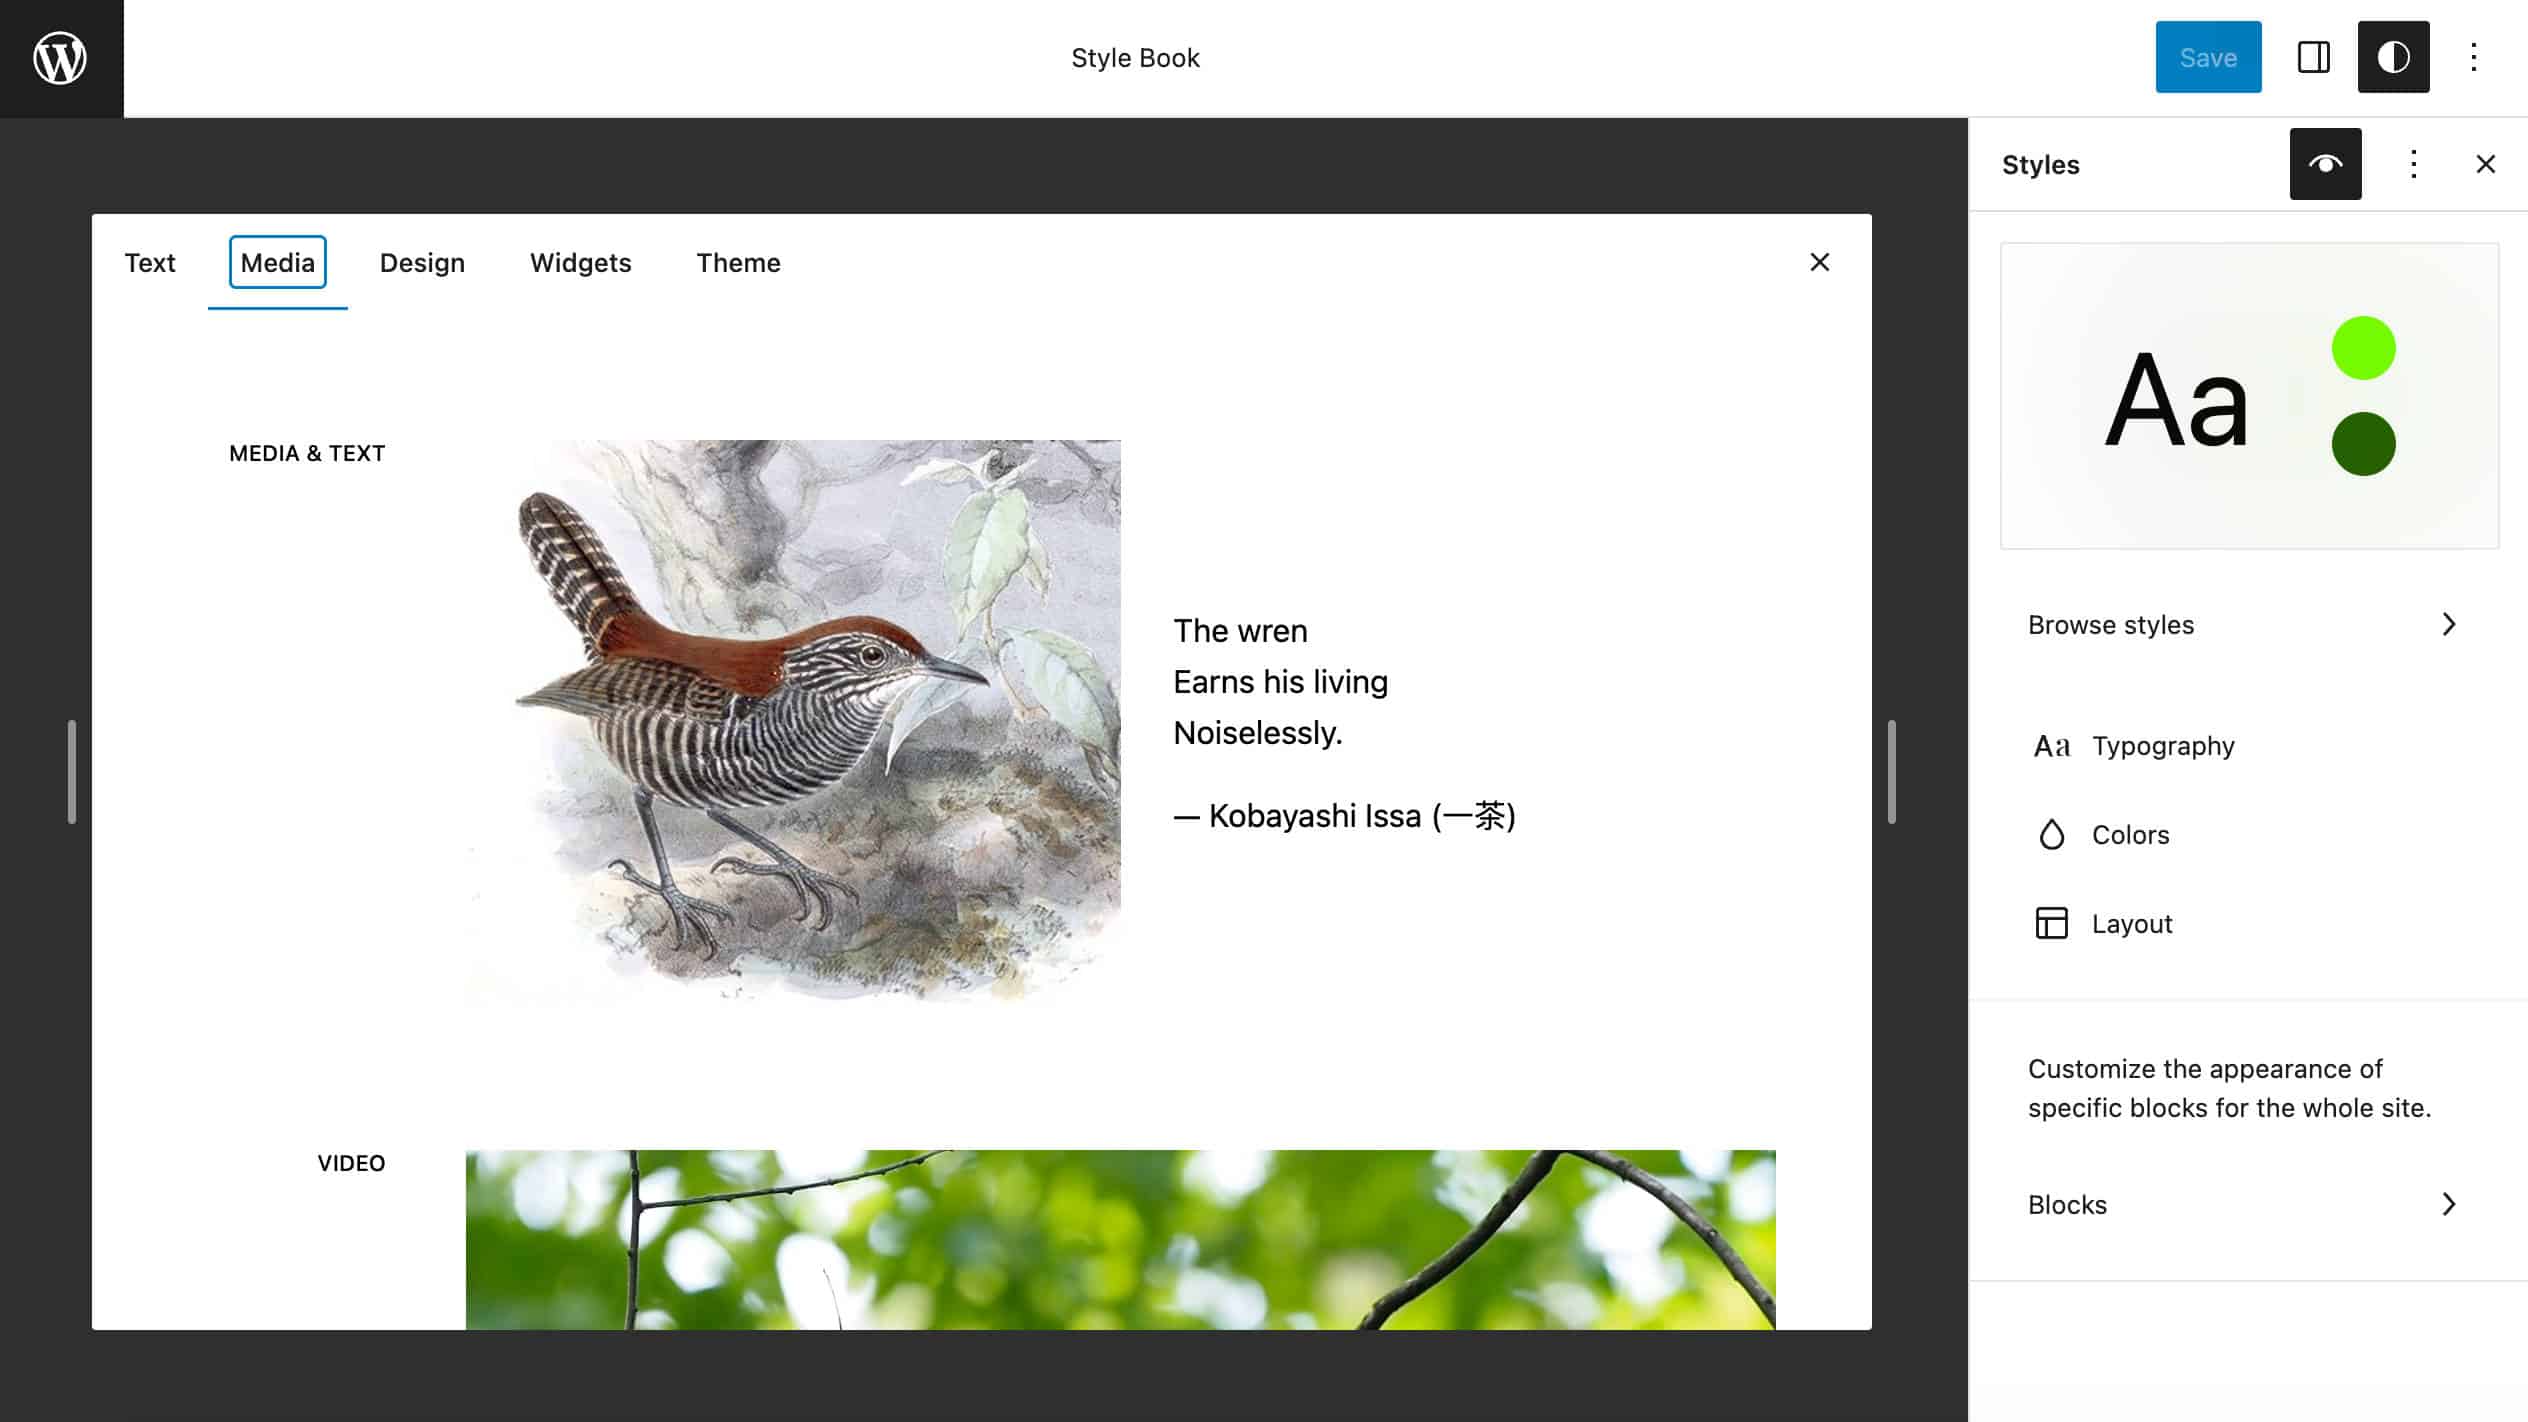2528x1422 pixels.
Task: Expand the Browse styles chevron
Action: (x=2448, y=625)
